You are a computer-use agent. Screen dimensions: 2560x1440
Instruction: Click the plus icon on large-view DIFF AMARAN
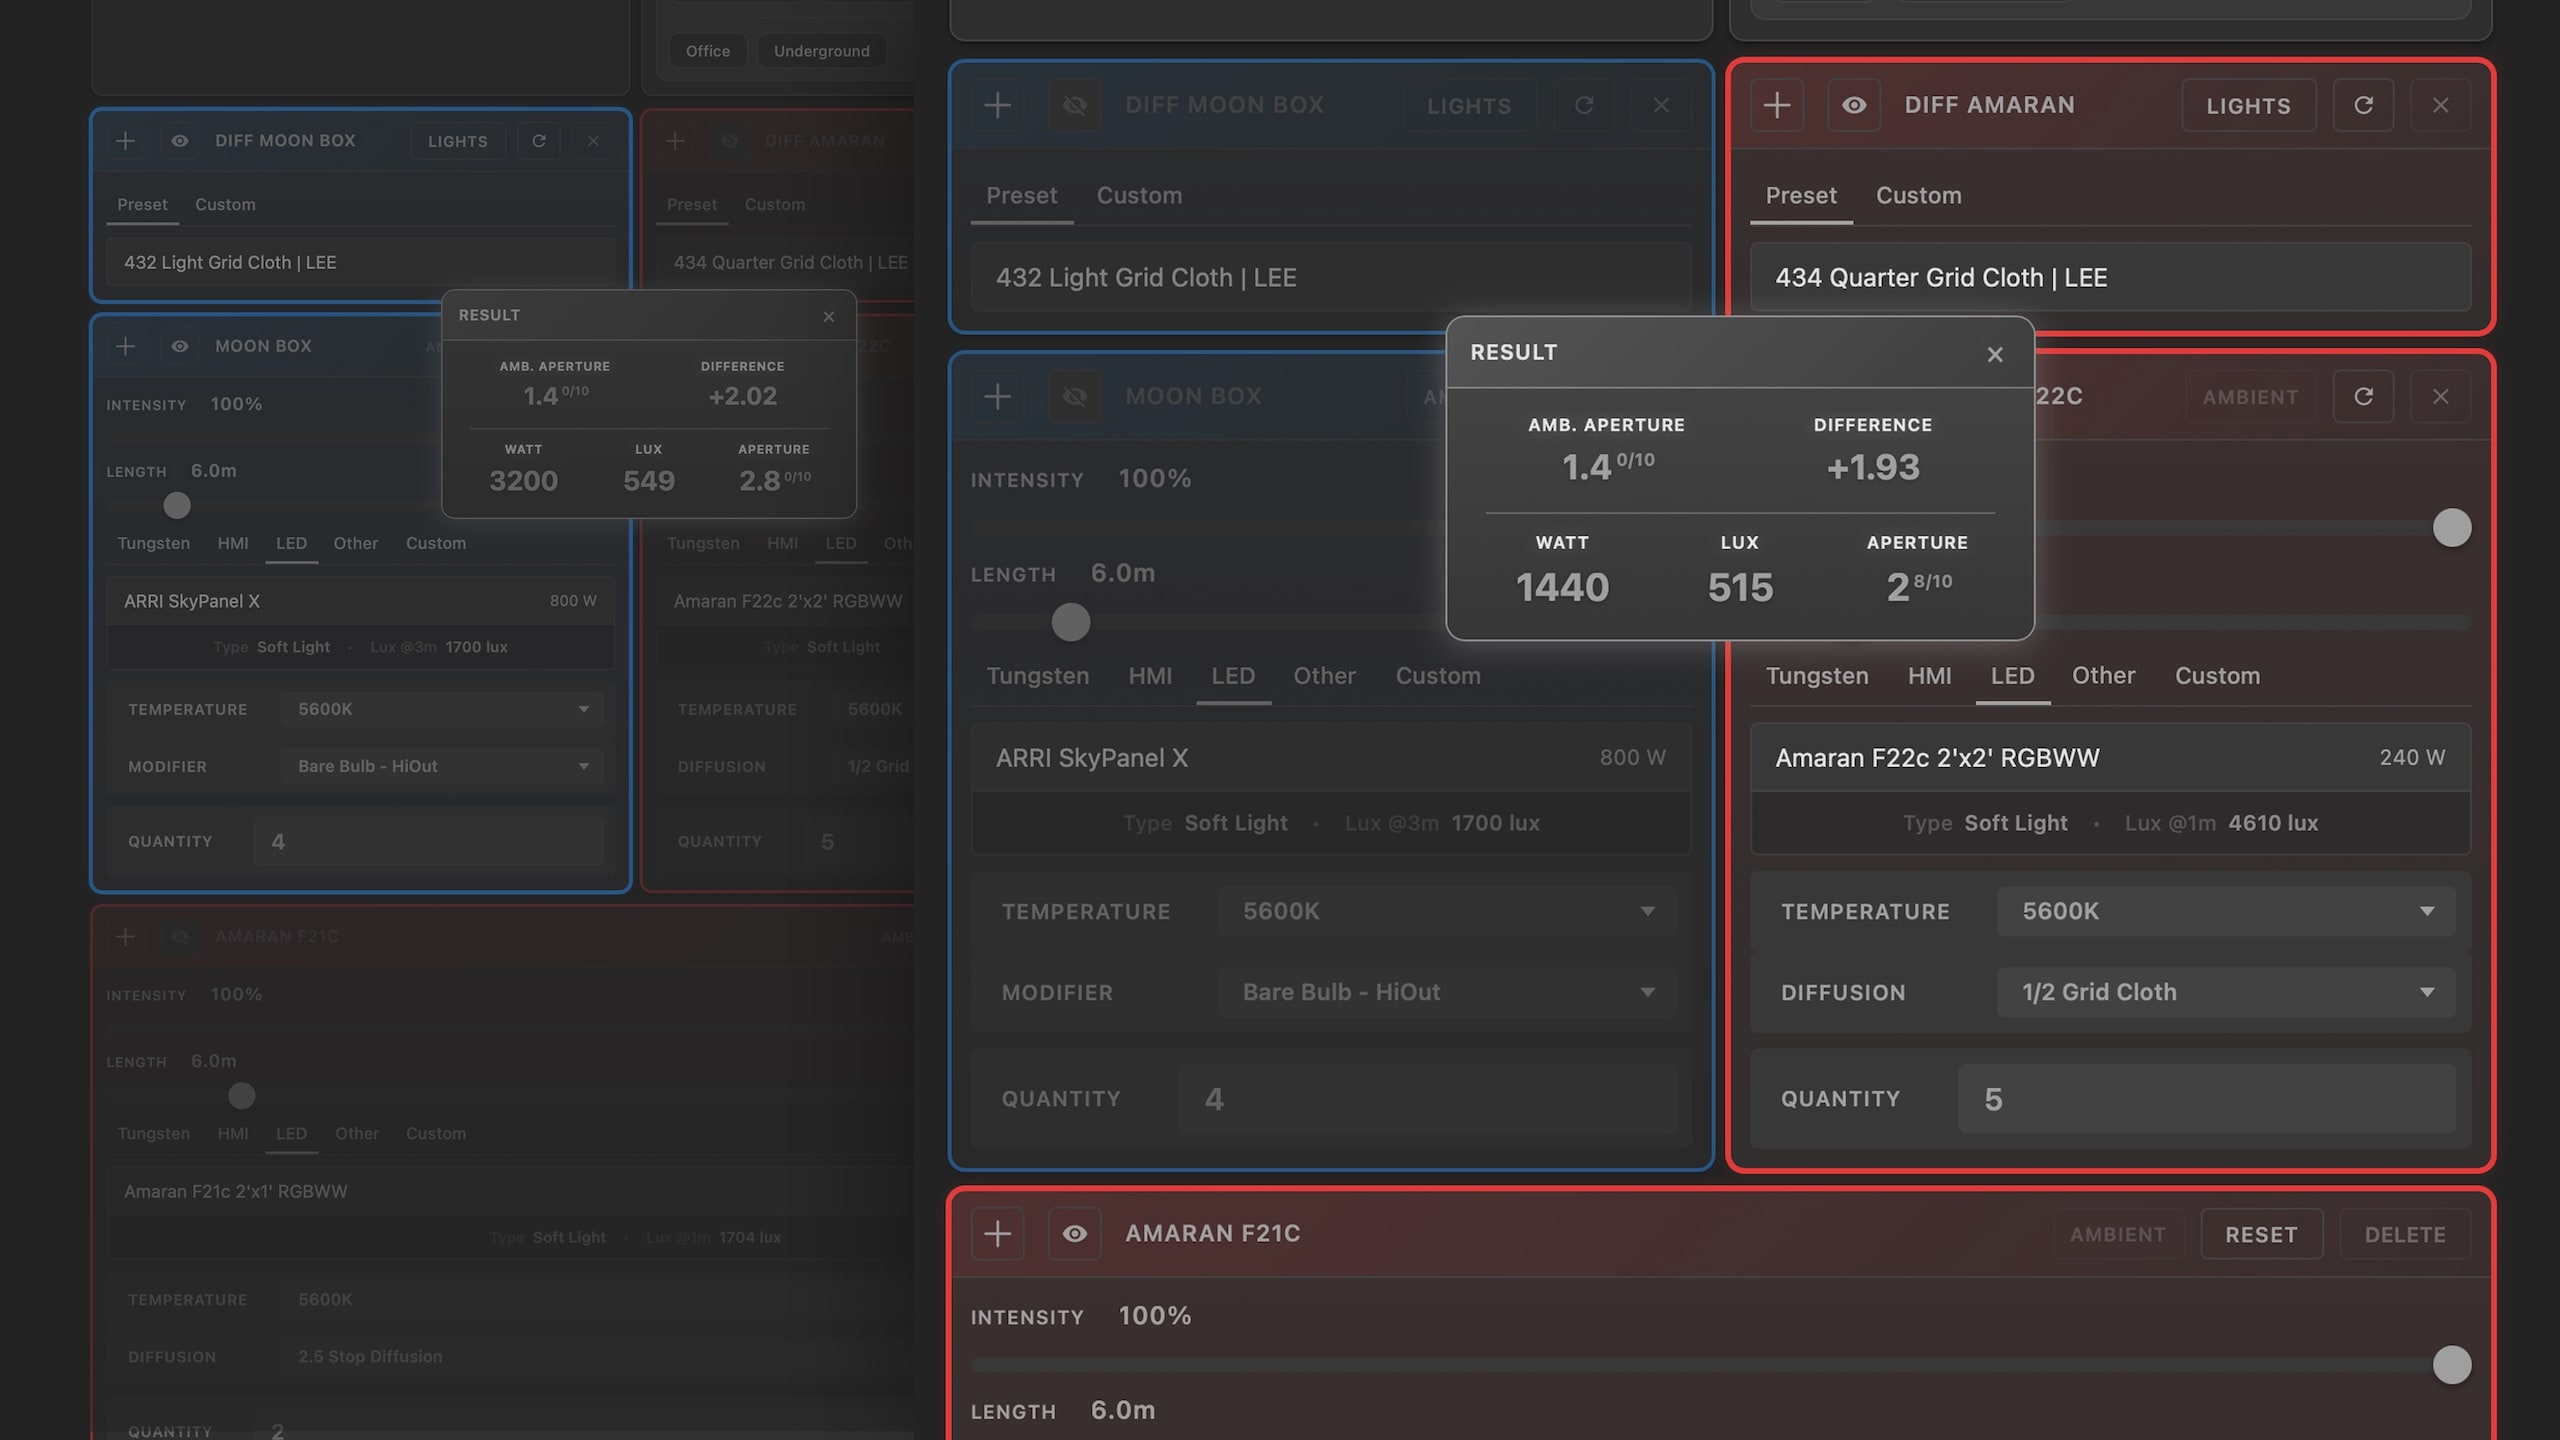click(x=1777, y=105)
